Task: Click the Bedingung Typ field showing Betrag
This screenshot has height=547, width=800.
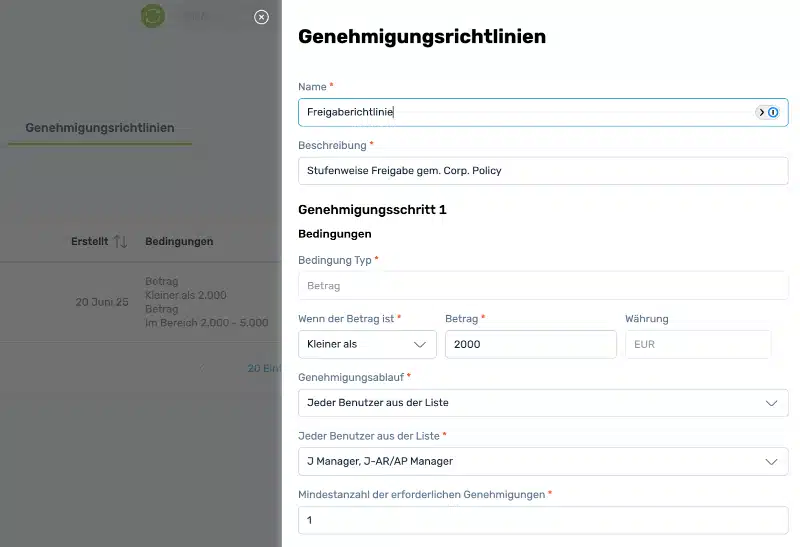Action: [543, 286]
